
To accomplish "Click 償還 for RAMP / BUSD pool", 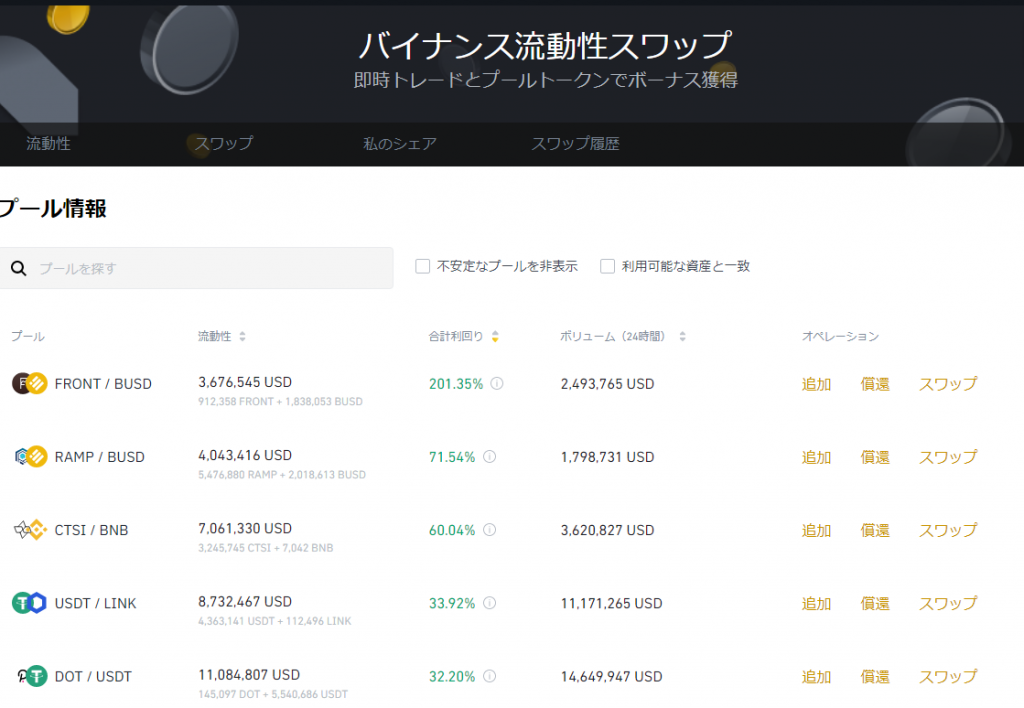I will (x=875, y=457).
